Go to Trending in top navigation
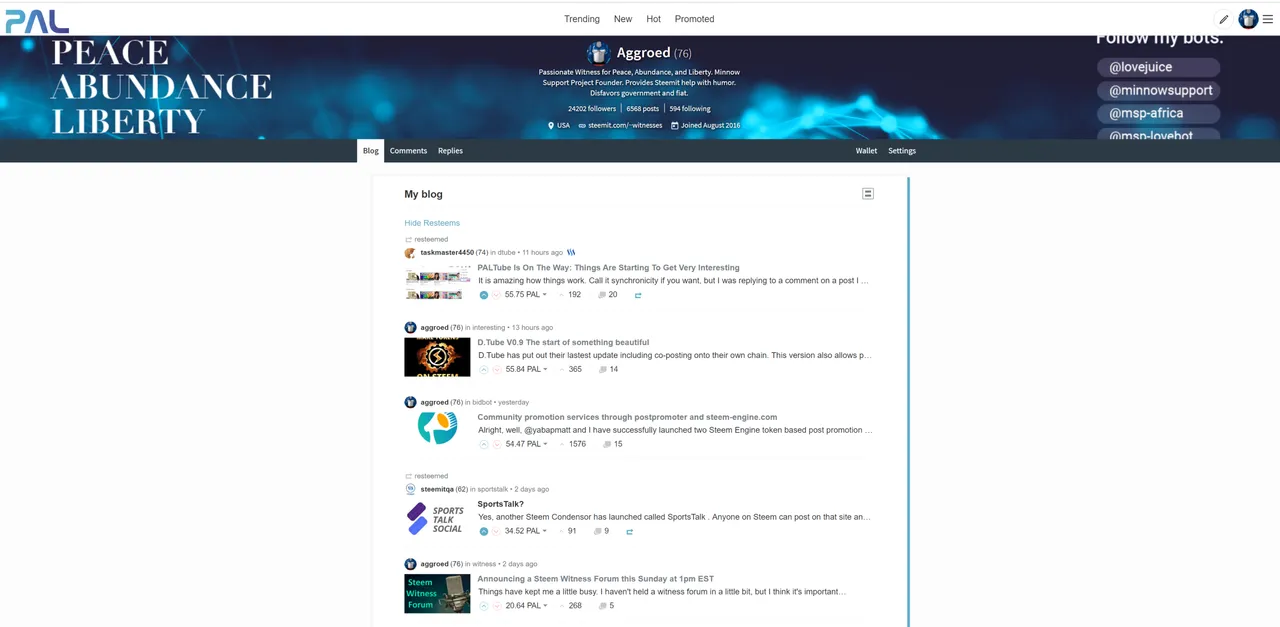Screen dimensions: 1280x627 click(582, 19)
